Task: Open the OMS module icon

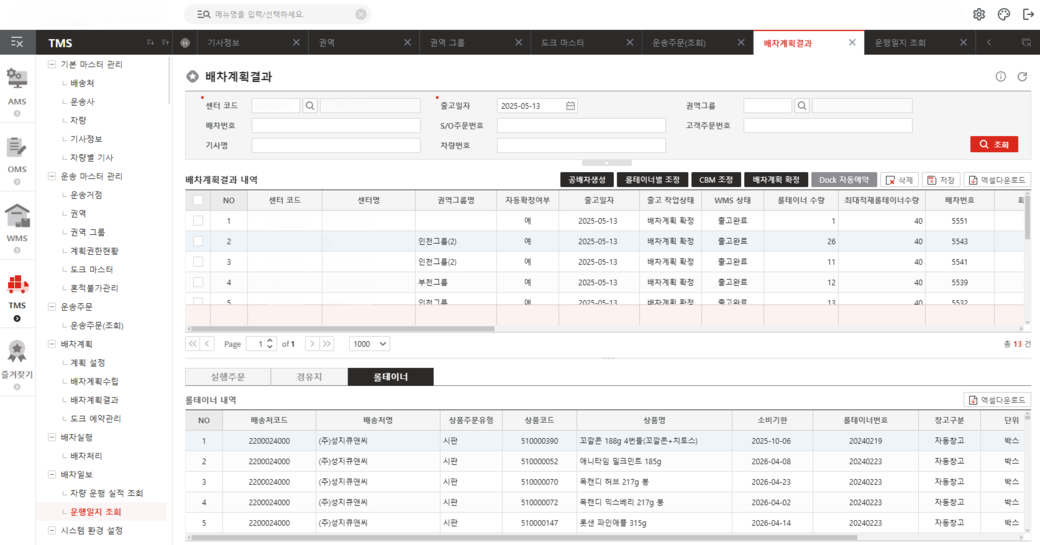Action: 17,147
